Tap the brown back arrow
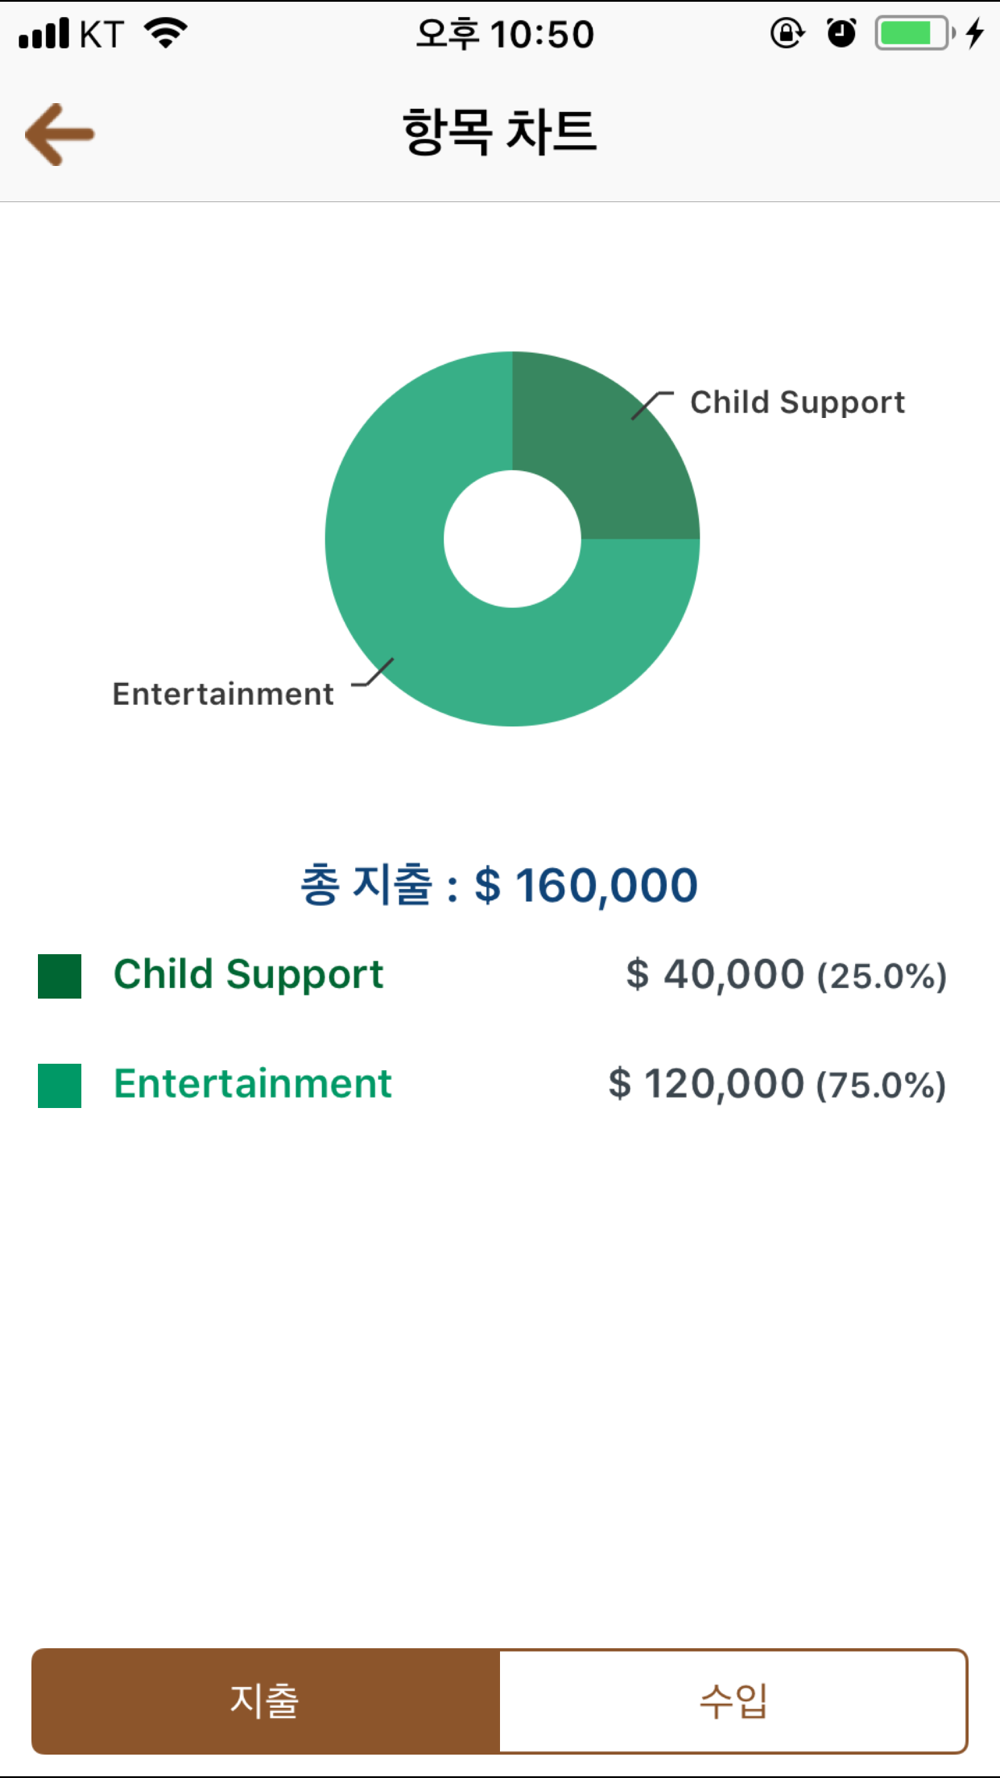 tap(60, 134)
